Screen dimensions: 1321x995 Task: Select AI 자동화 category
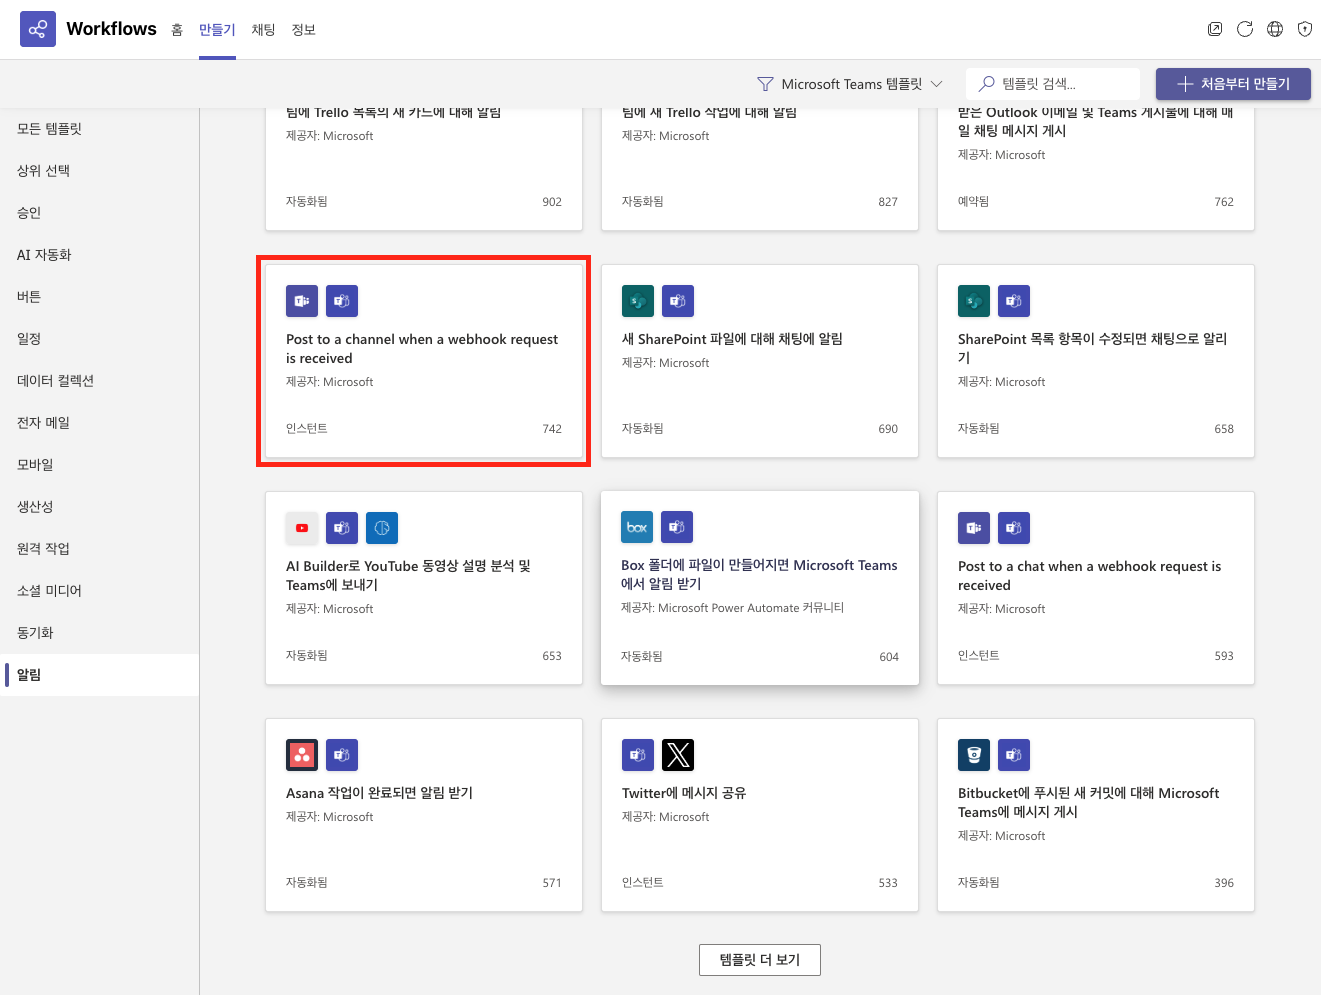[x=99, y=255]
